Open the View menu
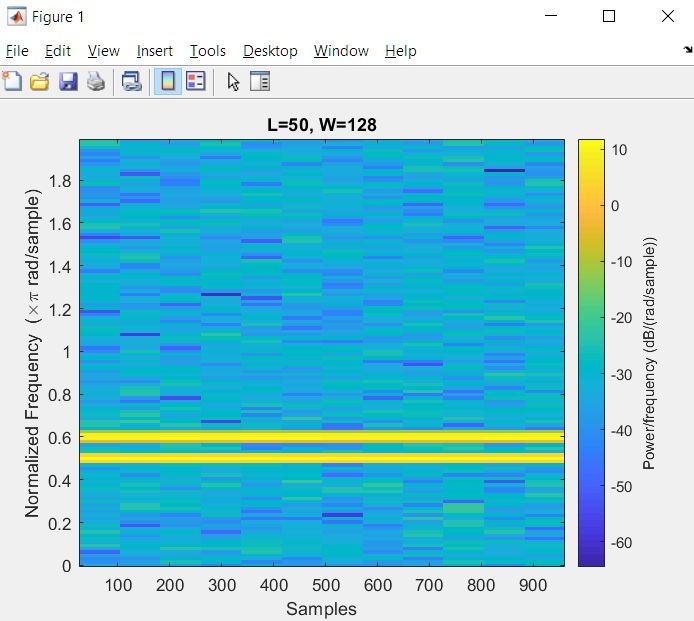The image size is (694, 621). pos(104,51)
